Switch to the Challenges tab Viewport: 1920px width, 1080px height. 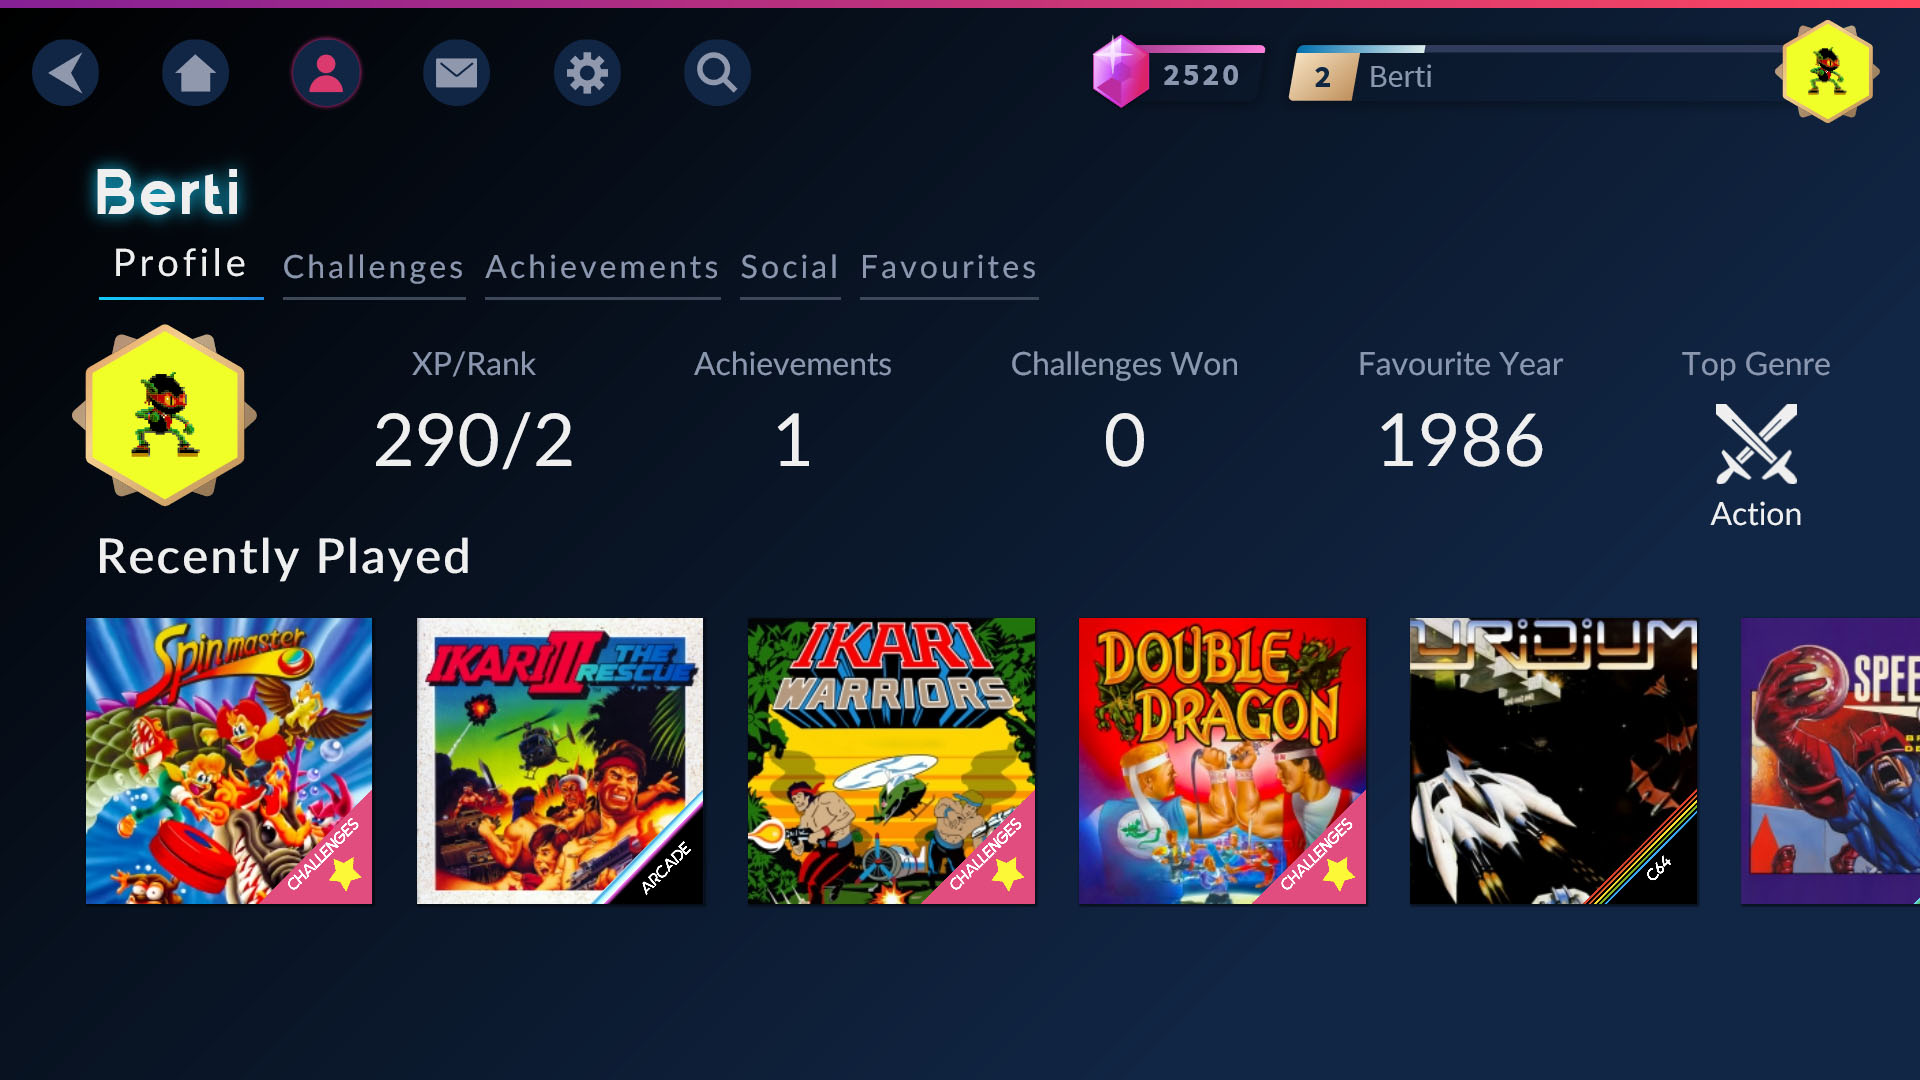(374, 267)
